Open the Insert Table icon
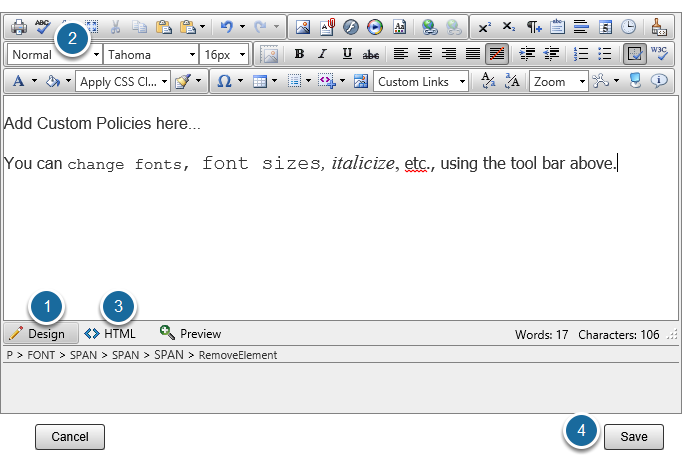This screenshot has width=685, height=456. (x=260, y=81)
